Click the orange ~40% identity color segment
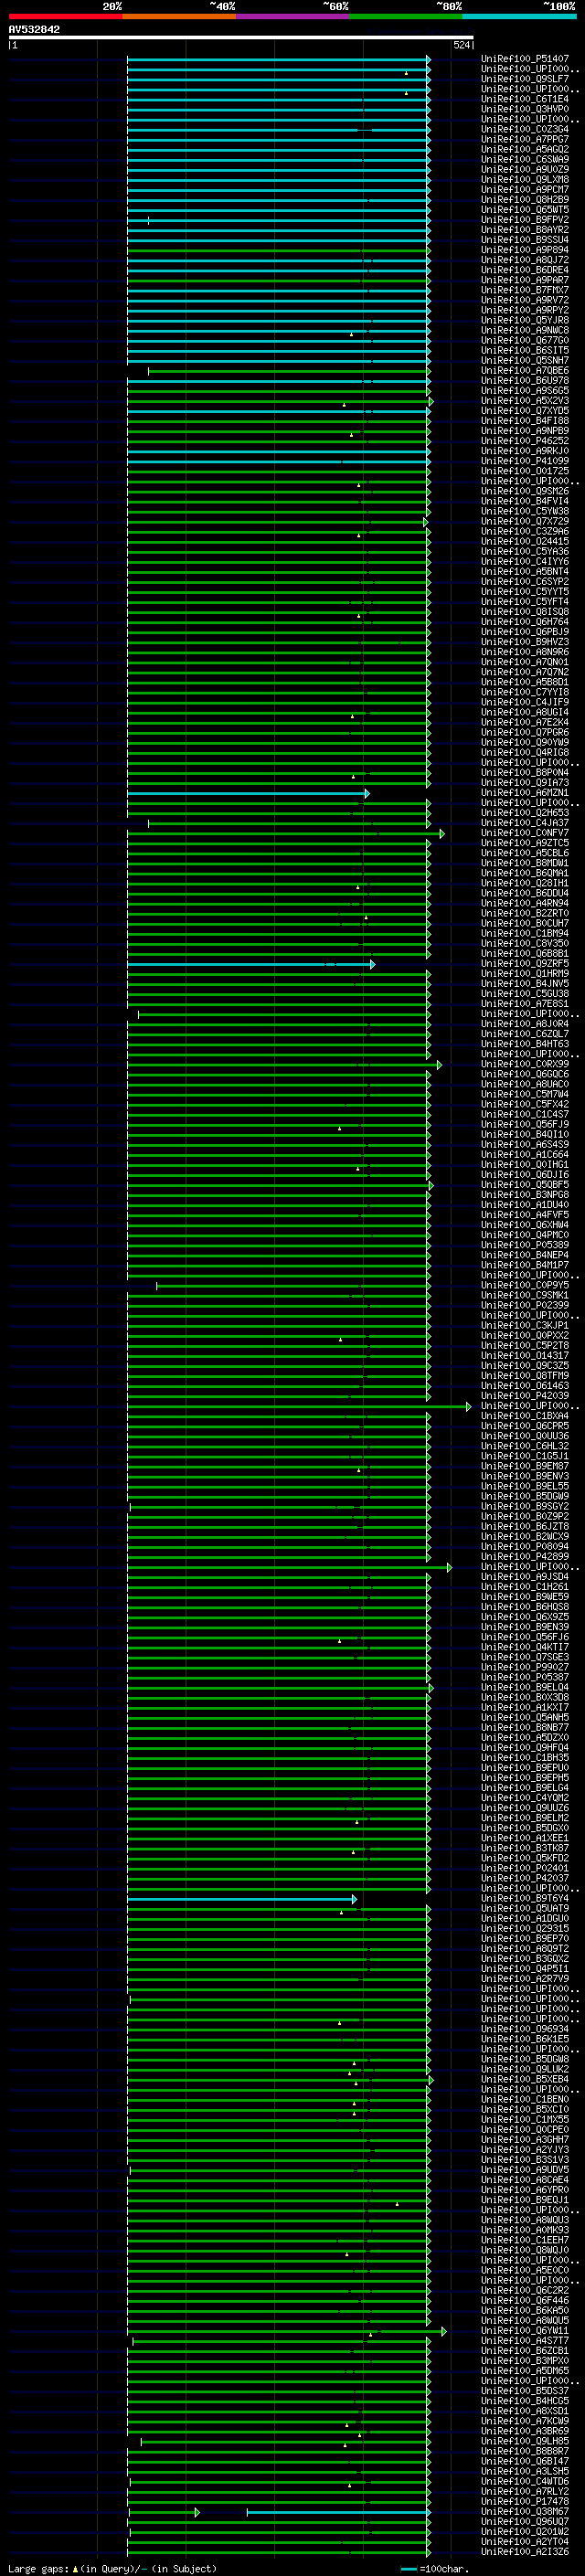The image size is (585, 2576). (x=179, y=16)
